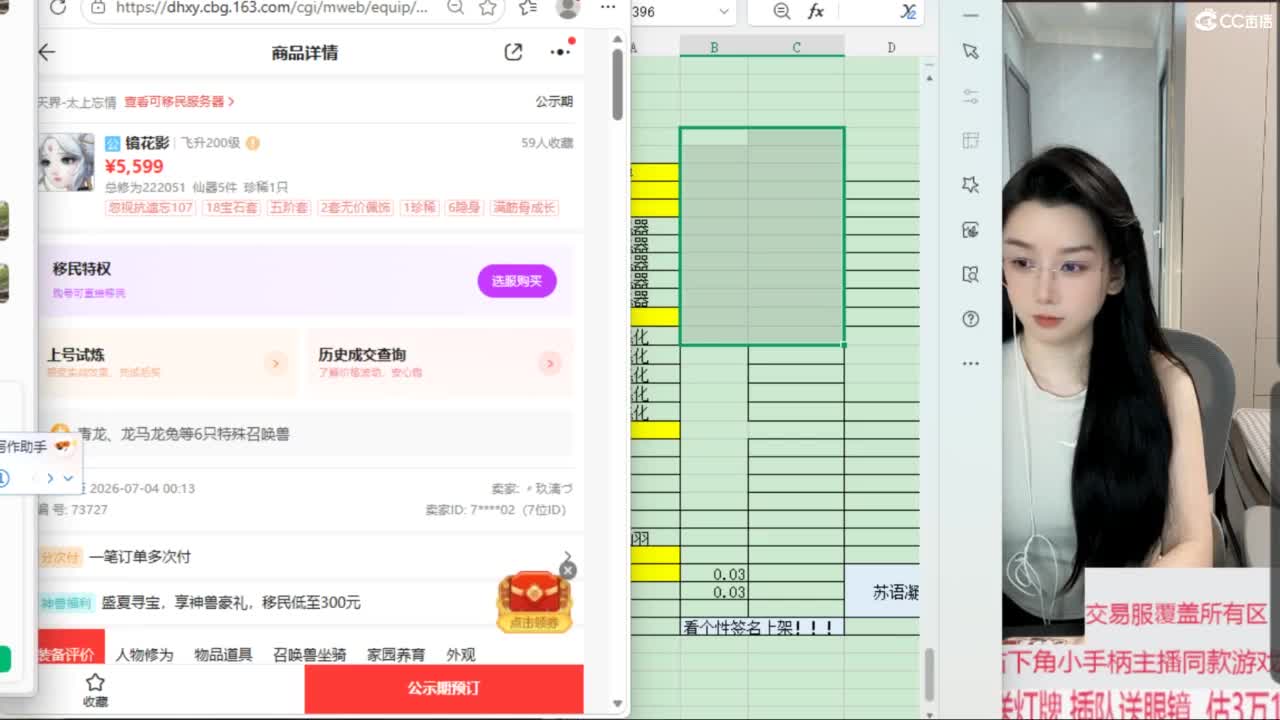Screen dimensions: 1280x720
Task: Switch to 外观 tab
Action: (461, 655)
